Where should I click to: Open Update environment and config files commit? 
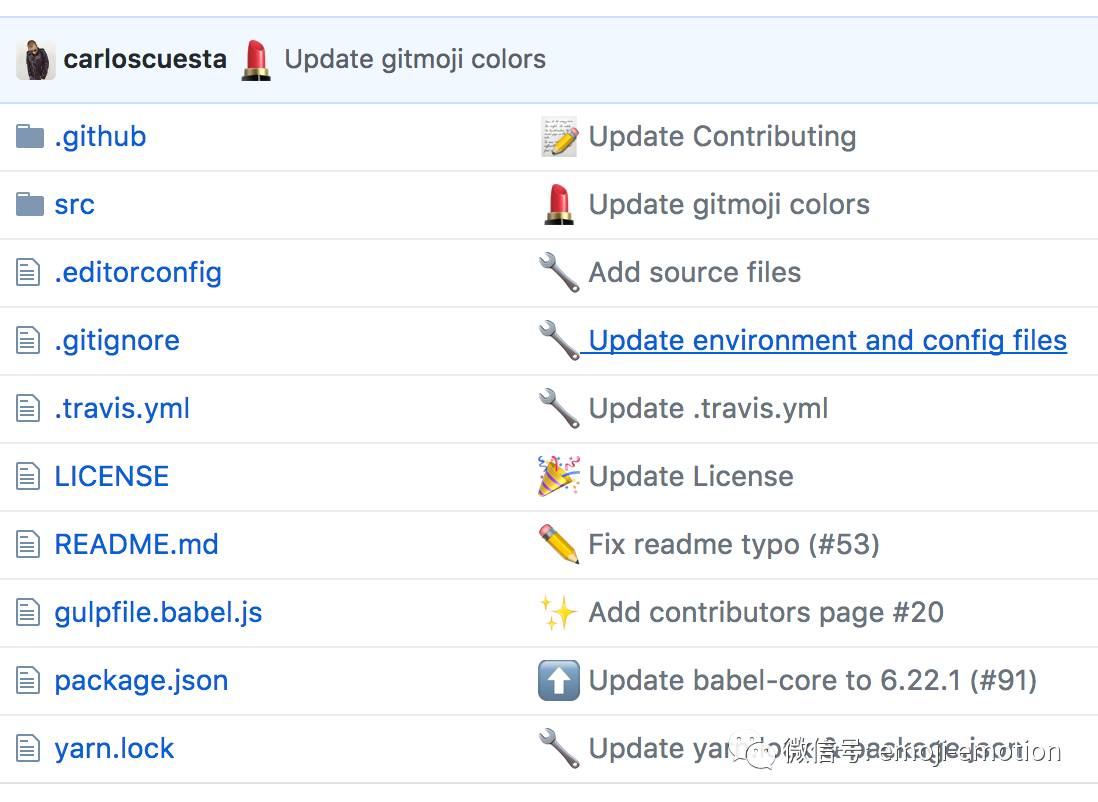coord(827,340)
